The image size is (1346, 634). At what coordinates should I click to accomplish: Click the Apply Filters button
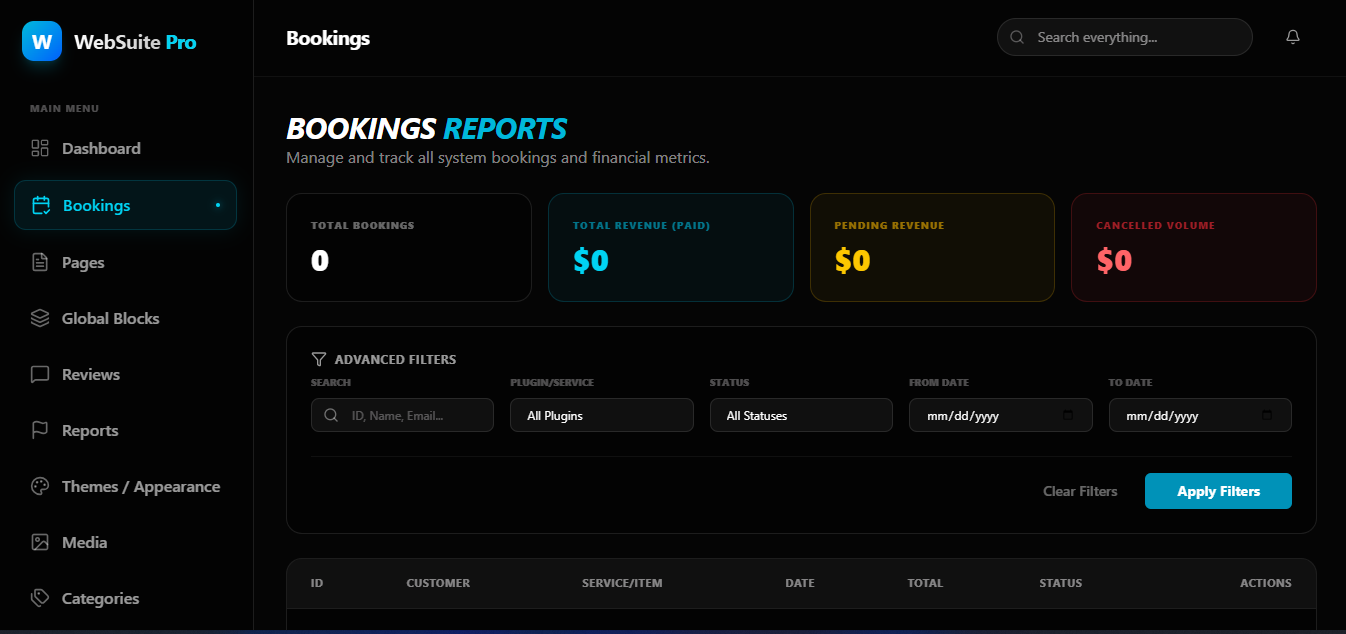(x=1218, y=491)
